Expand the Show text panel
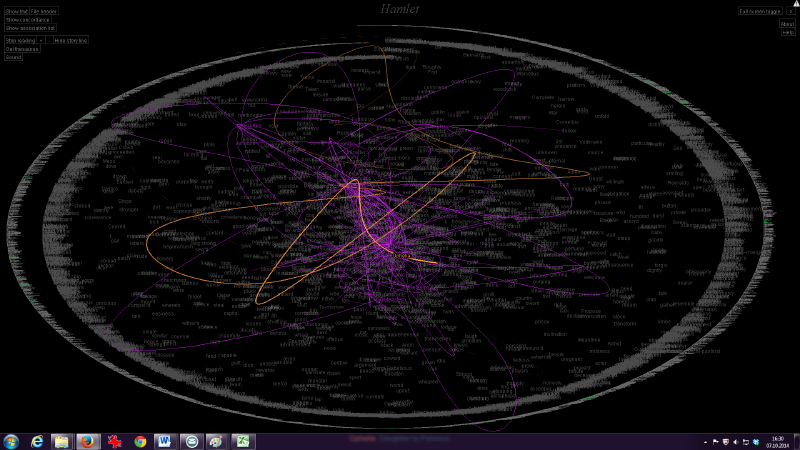 pos(16,10)
